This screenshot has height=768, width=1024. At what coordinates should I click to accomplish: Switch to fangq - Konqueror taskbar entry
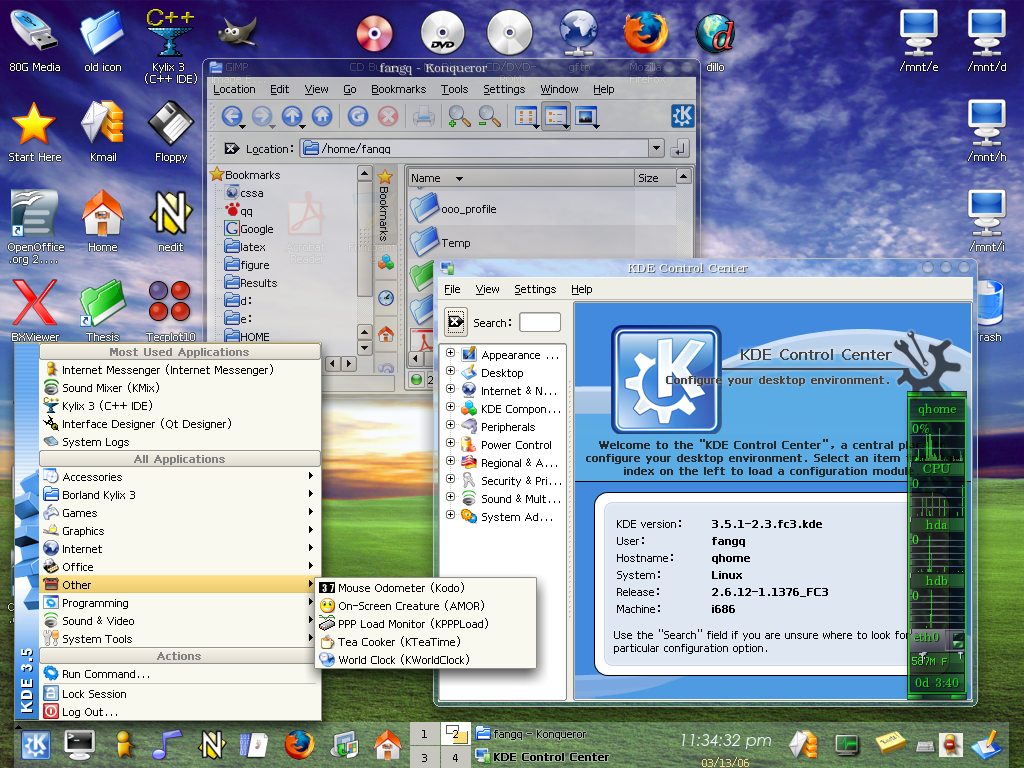coord(531,734)
